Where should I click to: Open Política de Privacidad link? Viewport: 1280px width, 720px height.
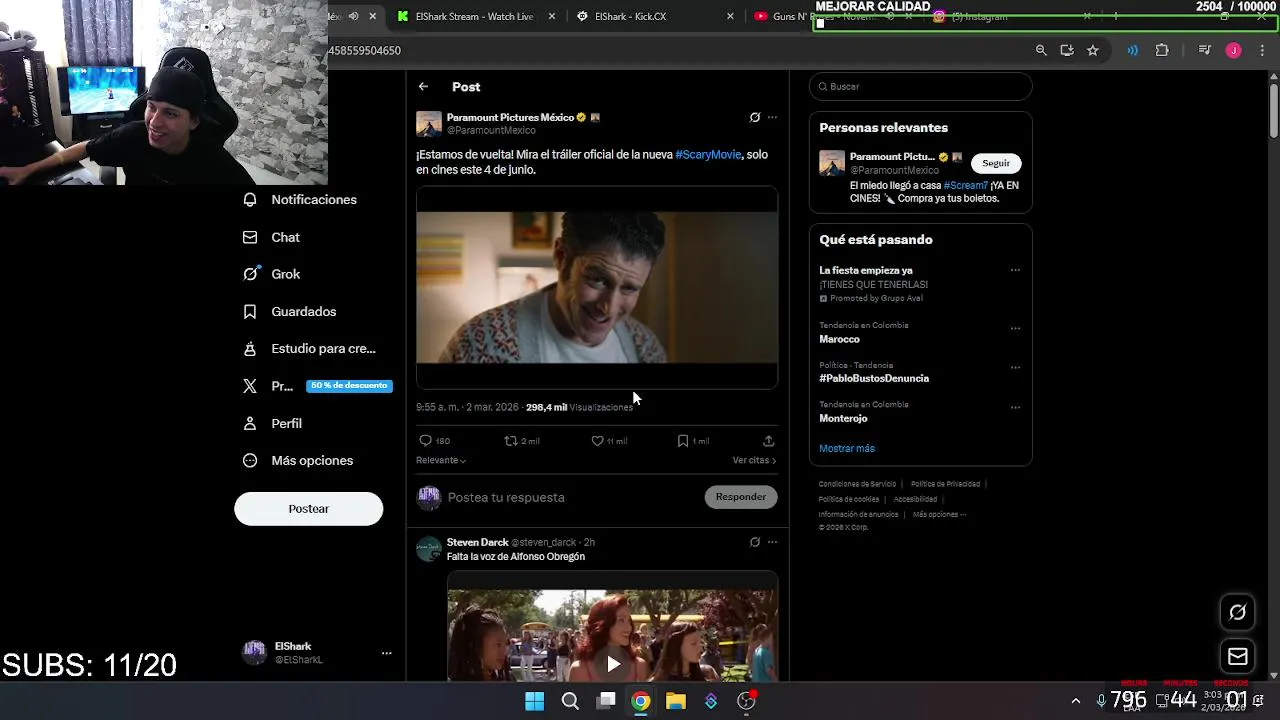point(945,484)
